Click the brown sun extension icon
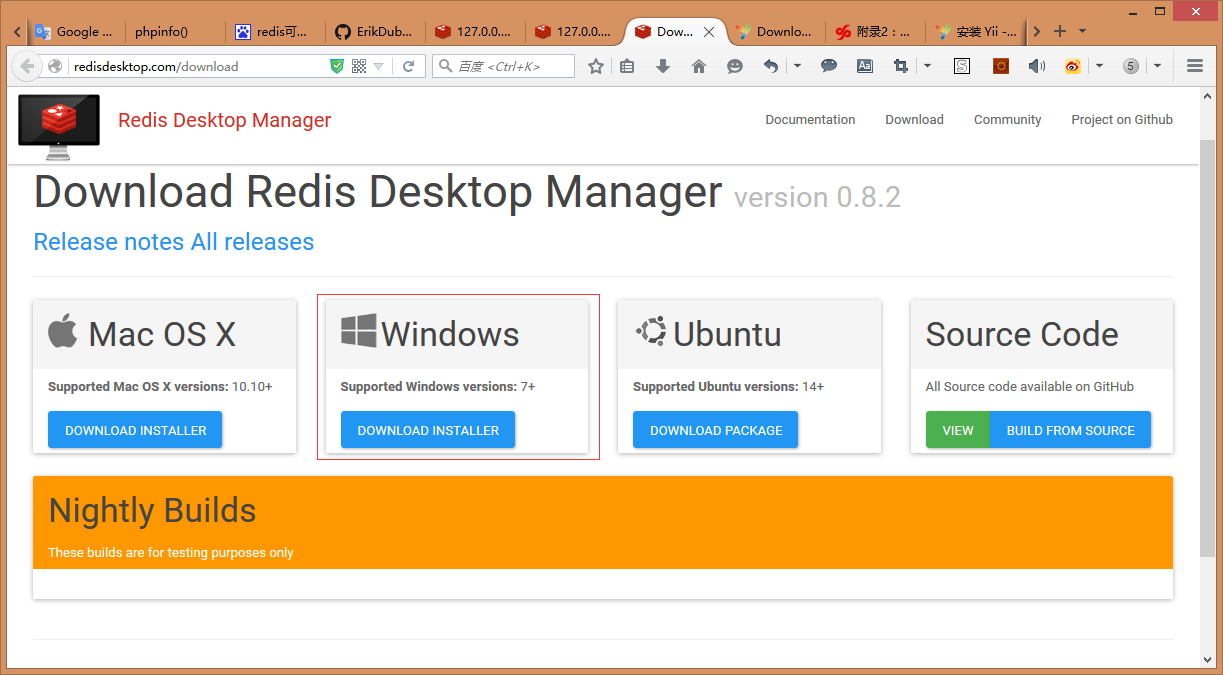 click(1001, 66)
